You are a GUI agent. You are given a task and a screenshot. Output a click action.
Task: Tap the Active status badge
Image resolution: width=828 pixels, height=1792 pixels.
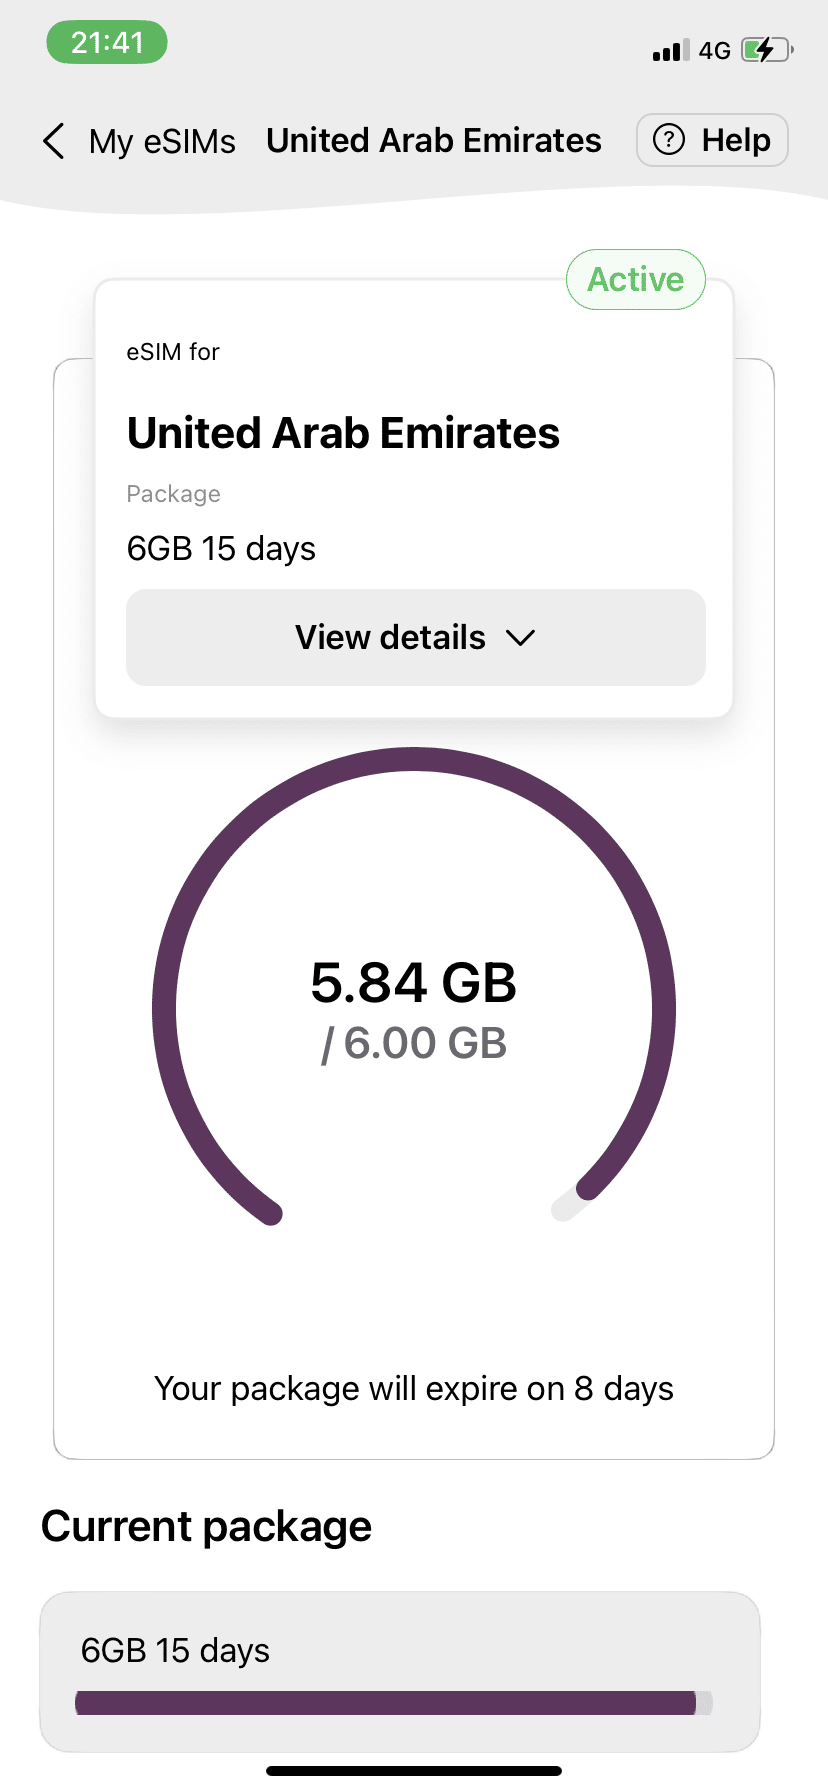[636, 279]
